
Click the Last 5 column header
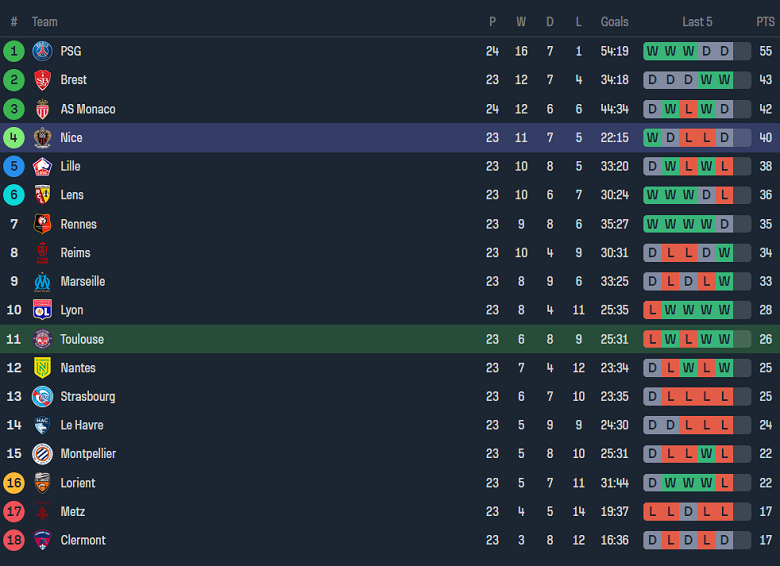tap(697, 22)
